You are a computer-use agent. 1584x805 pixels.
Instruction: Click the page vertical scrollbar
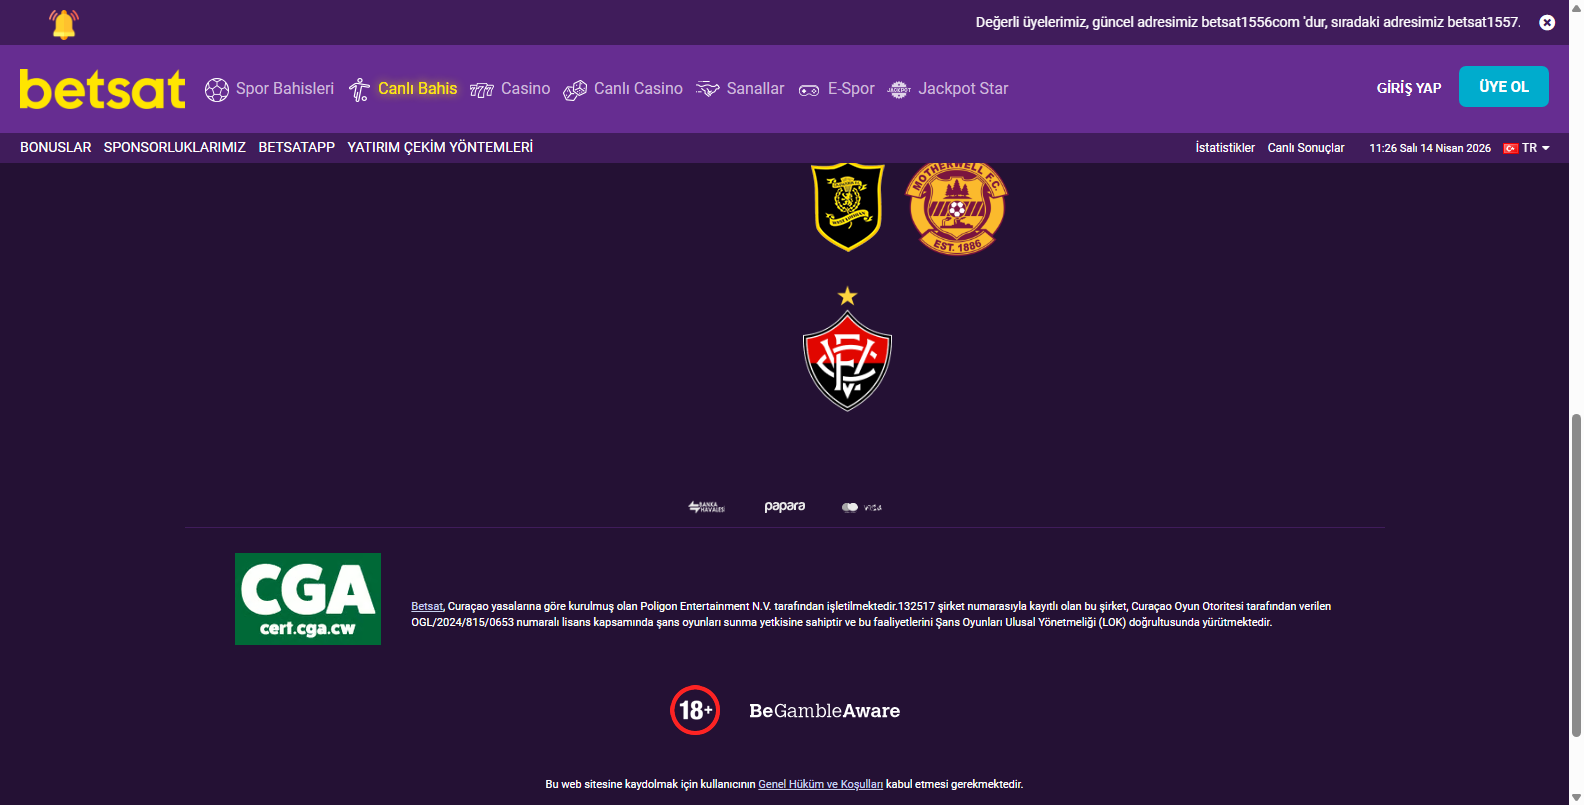coord(1576,575)
